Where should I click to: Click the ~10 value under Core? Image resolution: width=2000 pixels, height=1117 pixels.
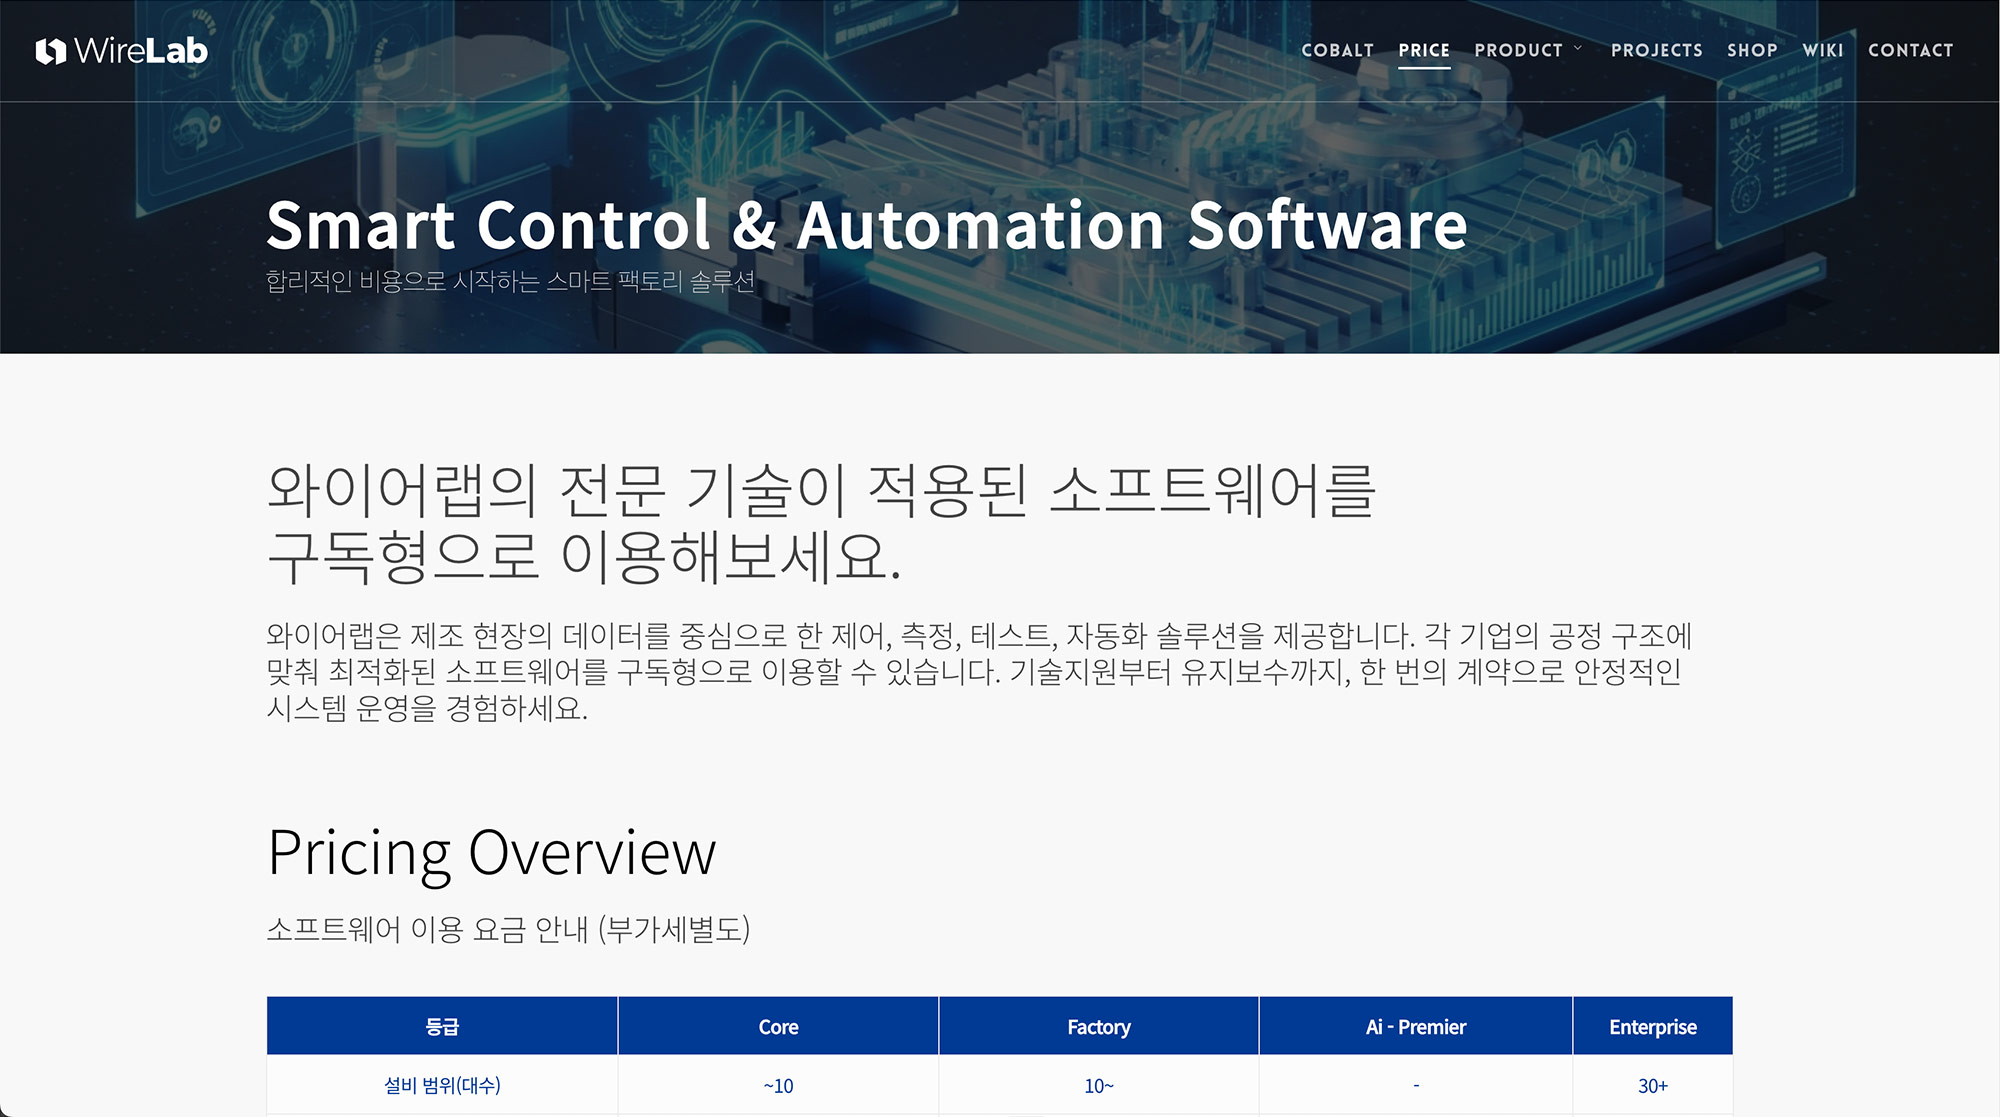(778, 1086)
